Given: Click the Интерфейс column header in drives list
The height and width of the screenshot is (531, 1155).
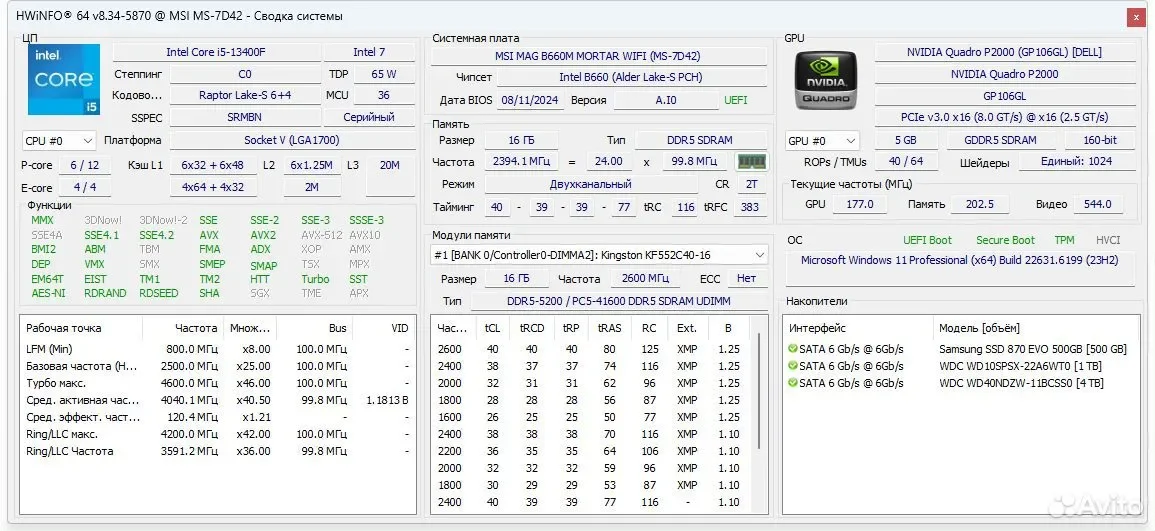Looking at the screenshot, I should coord(859,328).
